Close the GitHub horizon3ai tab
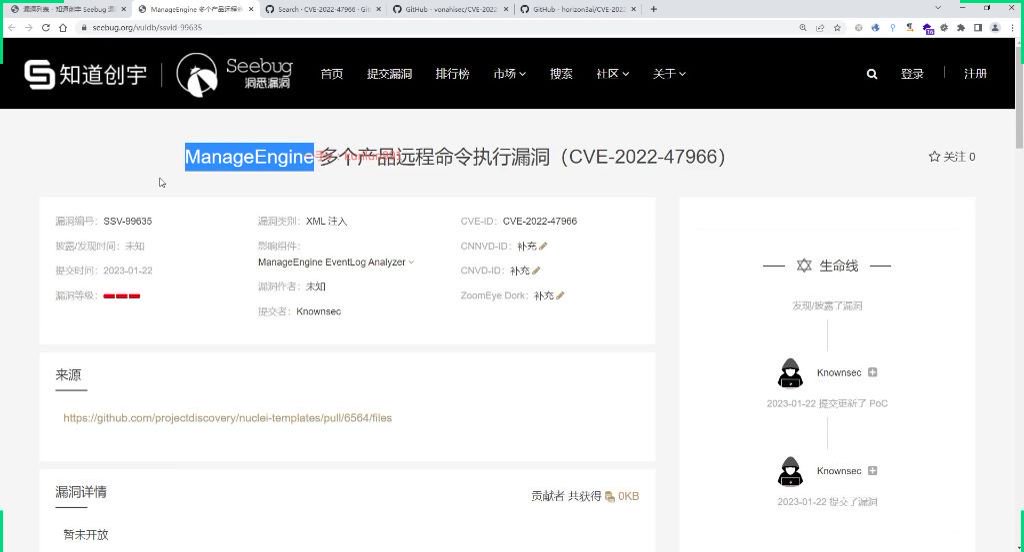Screen dimensions: 1024x552 (x=633, y=9)
